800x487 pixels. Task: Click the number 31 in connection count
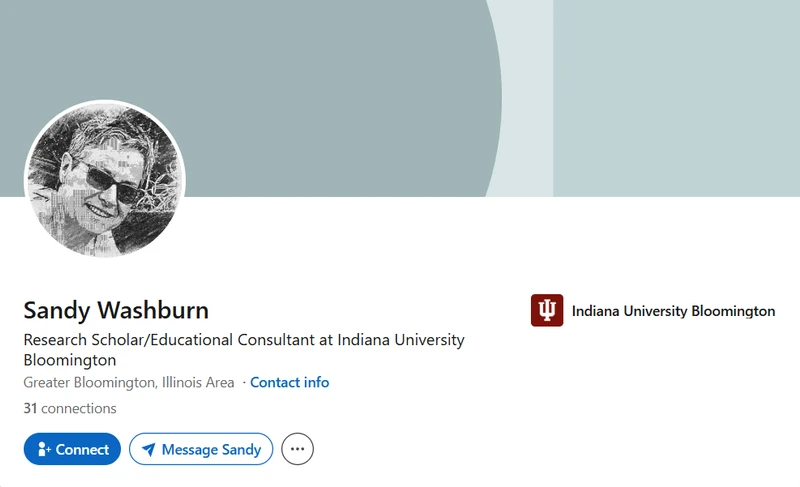click(30, 408)
